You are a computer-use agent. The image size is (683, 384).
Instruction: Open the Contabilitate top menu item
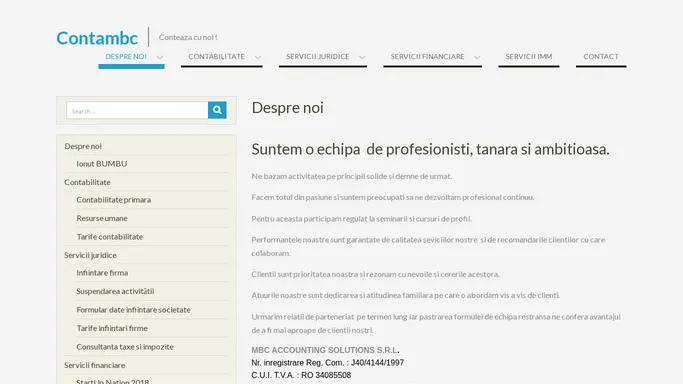216,57
